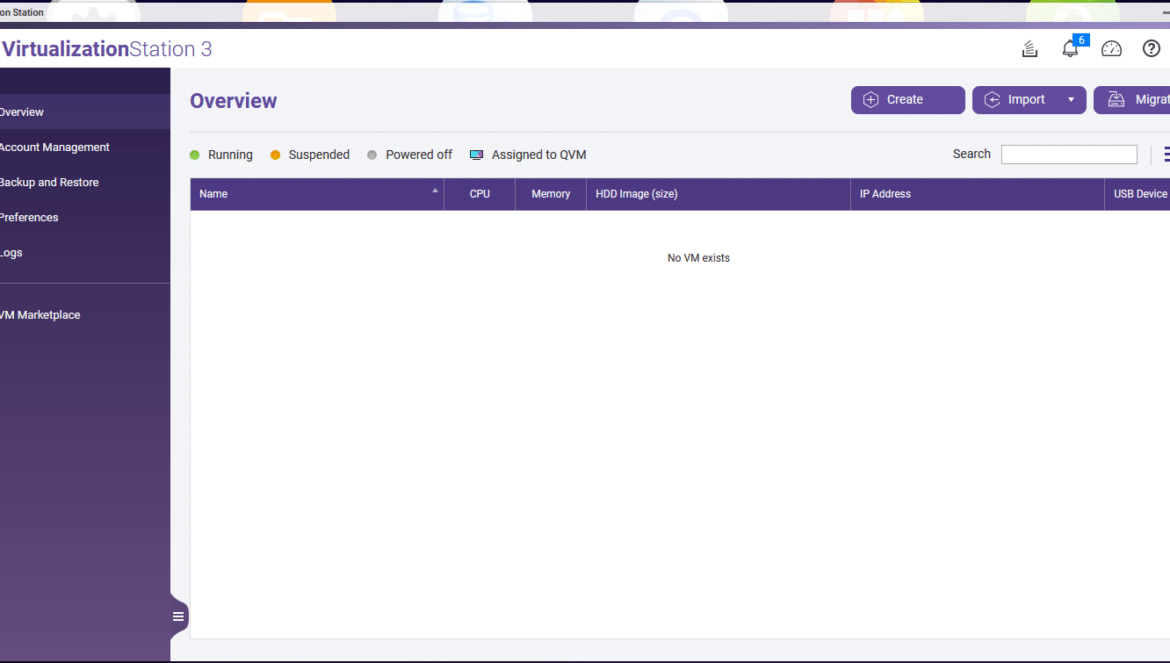Image resolution: width=1170 pixels, height=663 pixels.
Task: Click the VirtualizationStation 3 title logo
Action: tap(107, 49)
